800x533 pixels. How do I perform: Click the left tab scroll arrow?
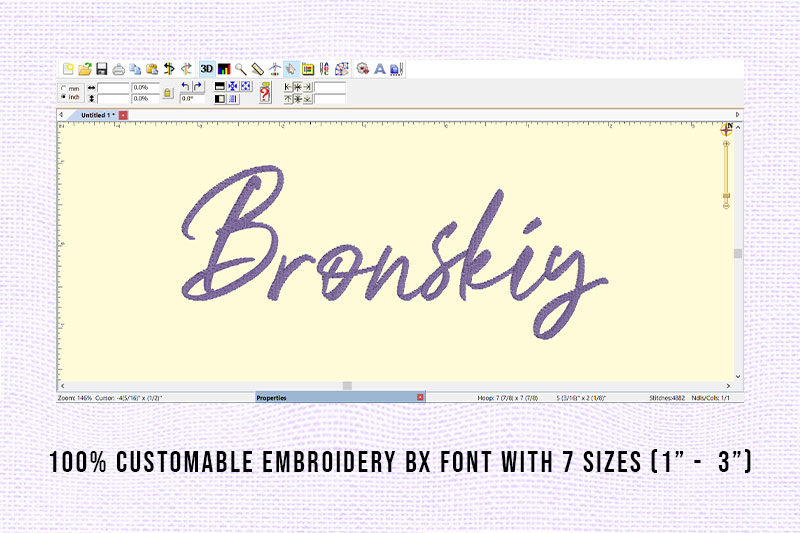coord(61,115)
